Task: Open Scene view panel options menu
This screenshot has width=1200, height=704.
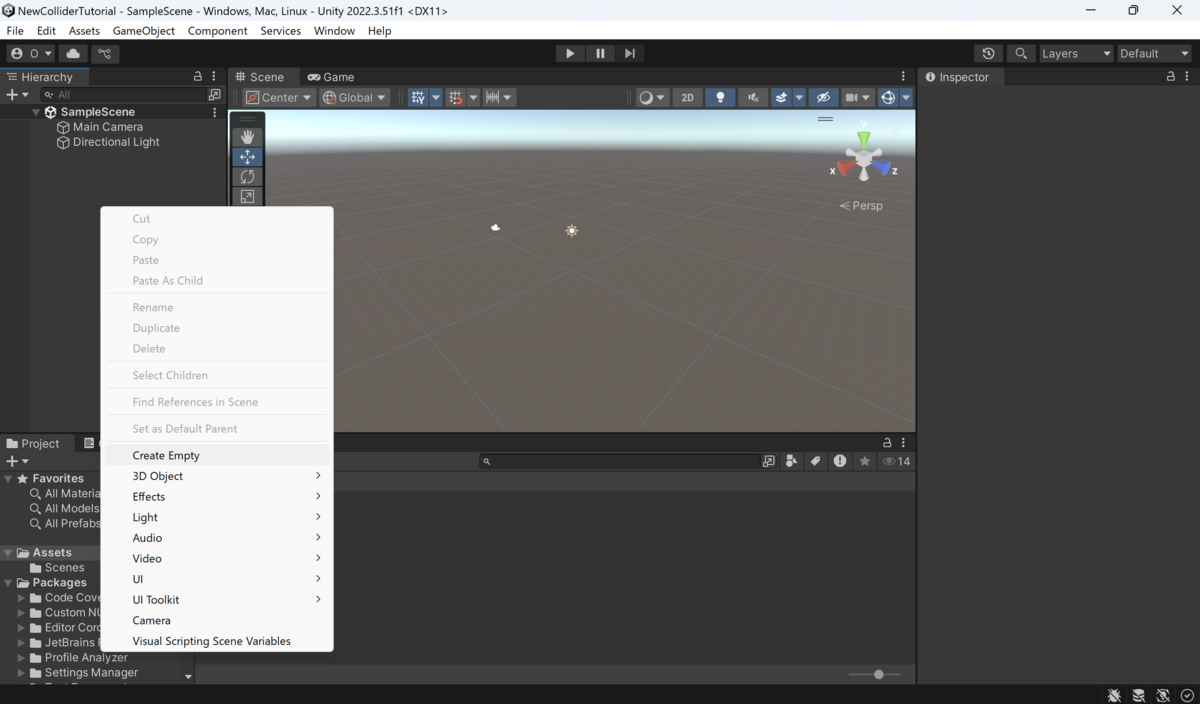Action: 903,76
